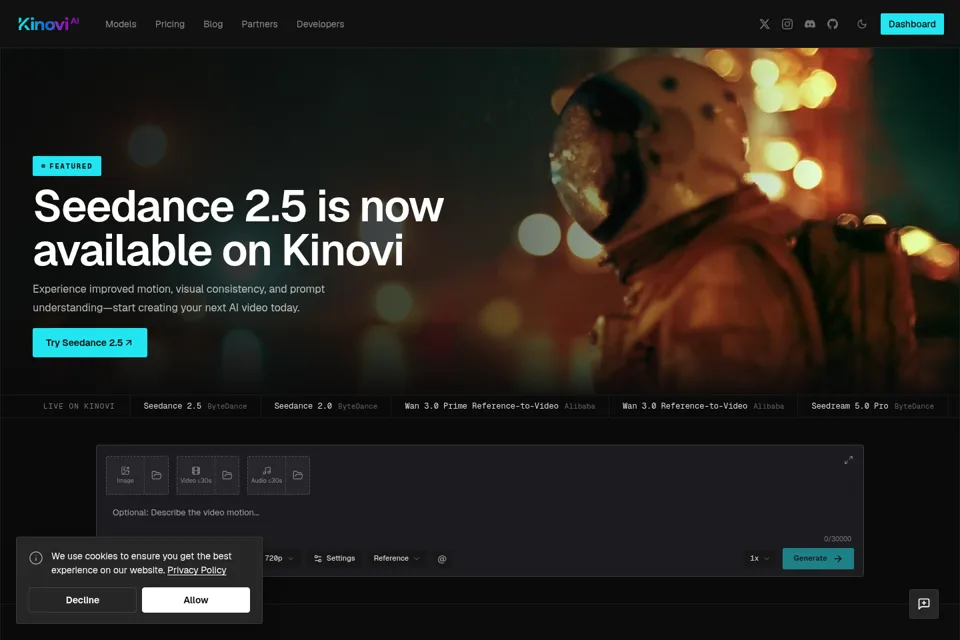Select Seedance 2.5 in the Live on Kinovi bar
Screen dimensions: 960x640
pos(195,406)
